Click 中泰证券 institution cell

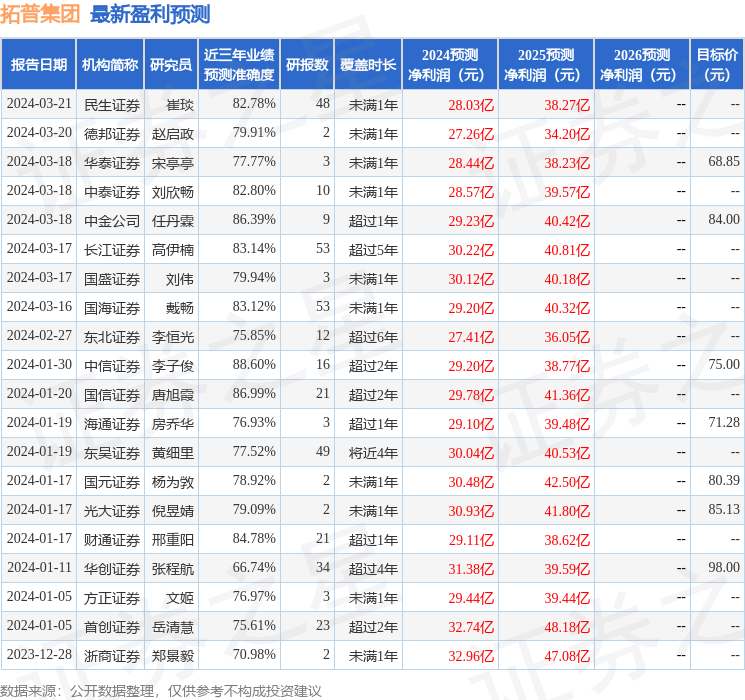[112, 192]
